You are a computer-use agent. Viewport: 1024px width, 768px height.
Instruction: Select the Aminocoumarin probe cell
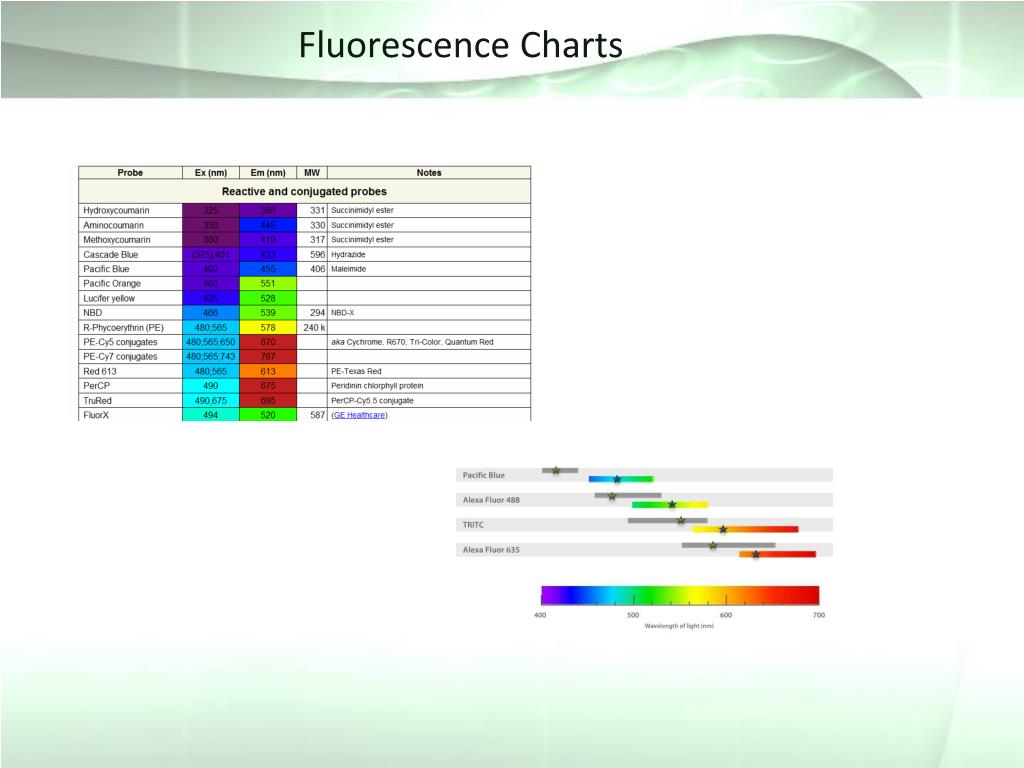click(x=130, y=225)
